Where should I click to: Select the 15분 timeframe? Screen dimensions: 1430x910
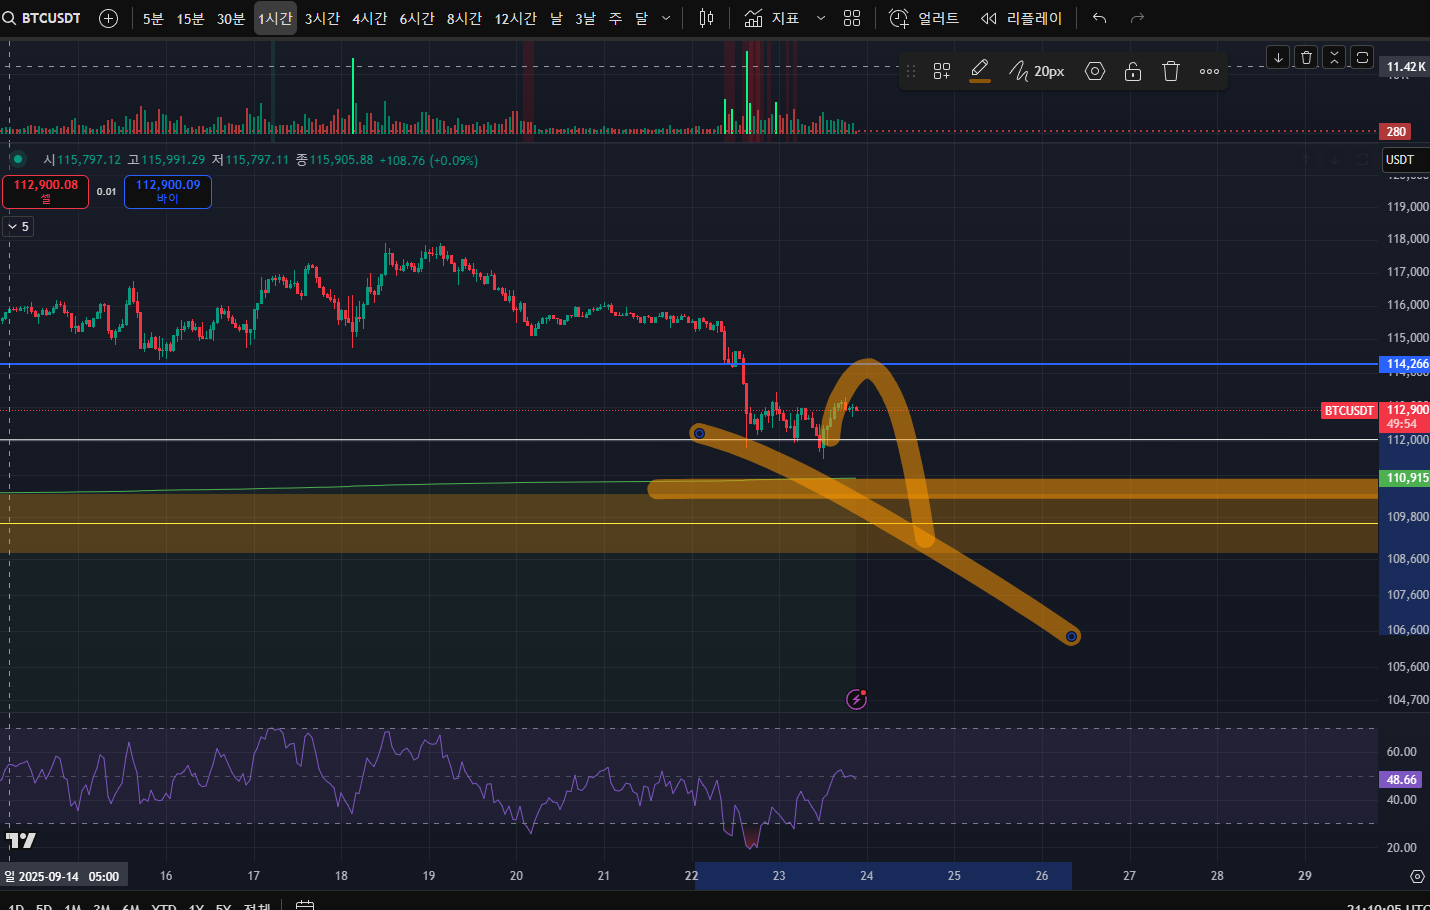(x=190, y=18)
